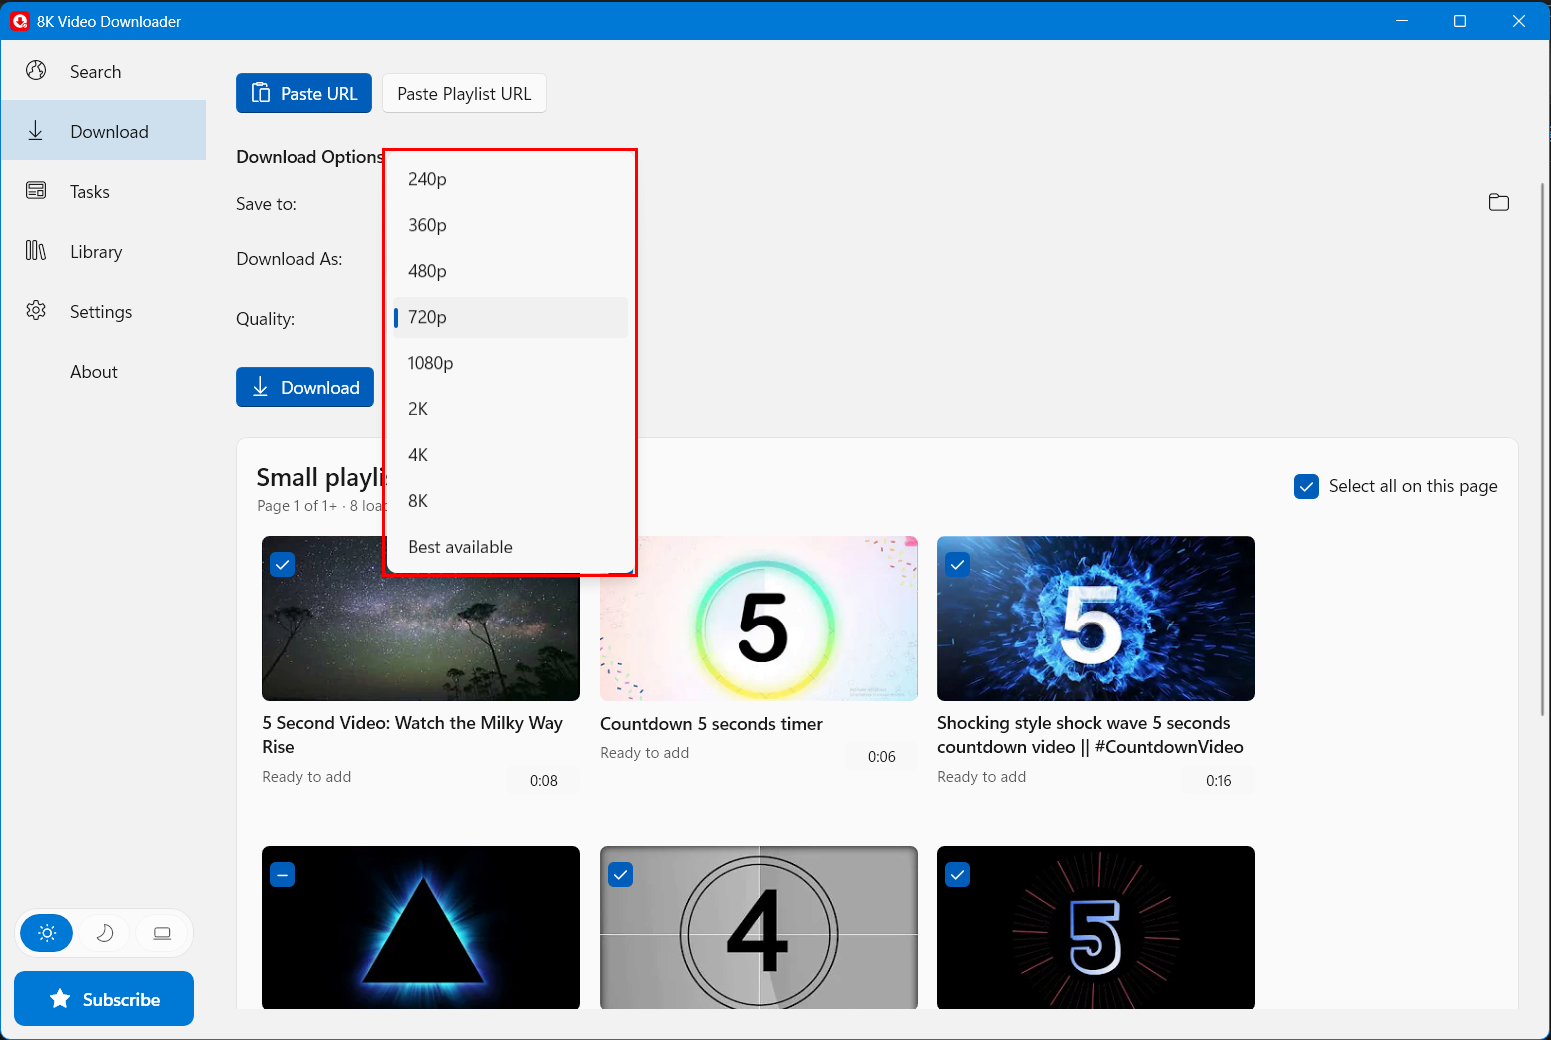Select system theme monitor icon
1551x1040 pixels.
pos(162,933)
